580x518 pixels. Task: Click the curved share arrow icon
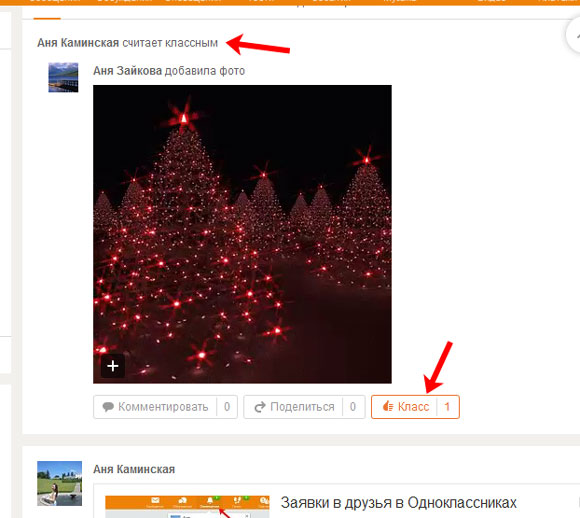(260, 407)
